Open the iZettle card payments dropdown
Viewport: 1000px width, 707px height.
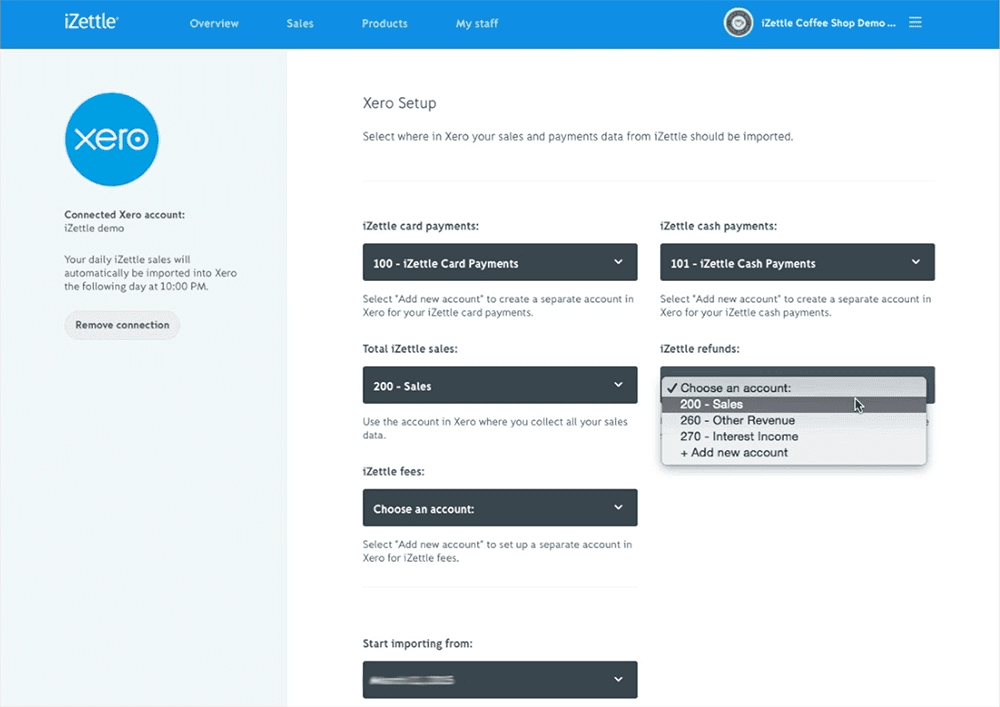pyautogui.click(x=500, y=262)
